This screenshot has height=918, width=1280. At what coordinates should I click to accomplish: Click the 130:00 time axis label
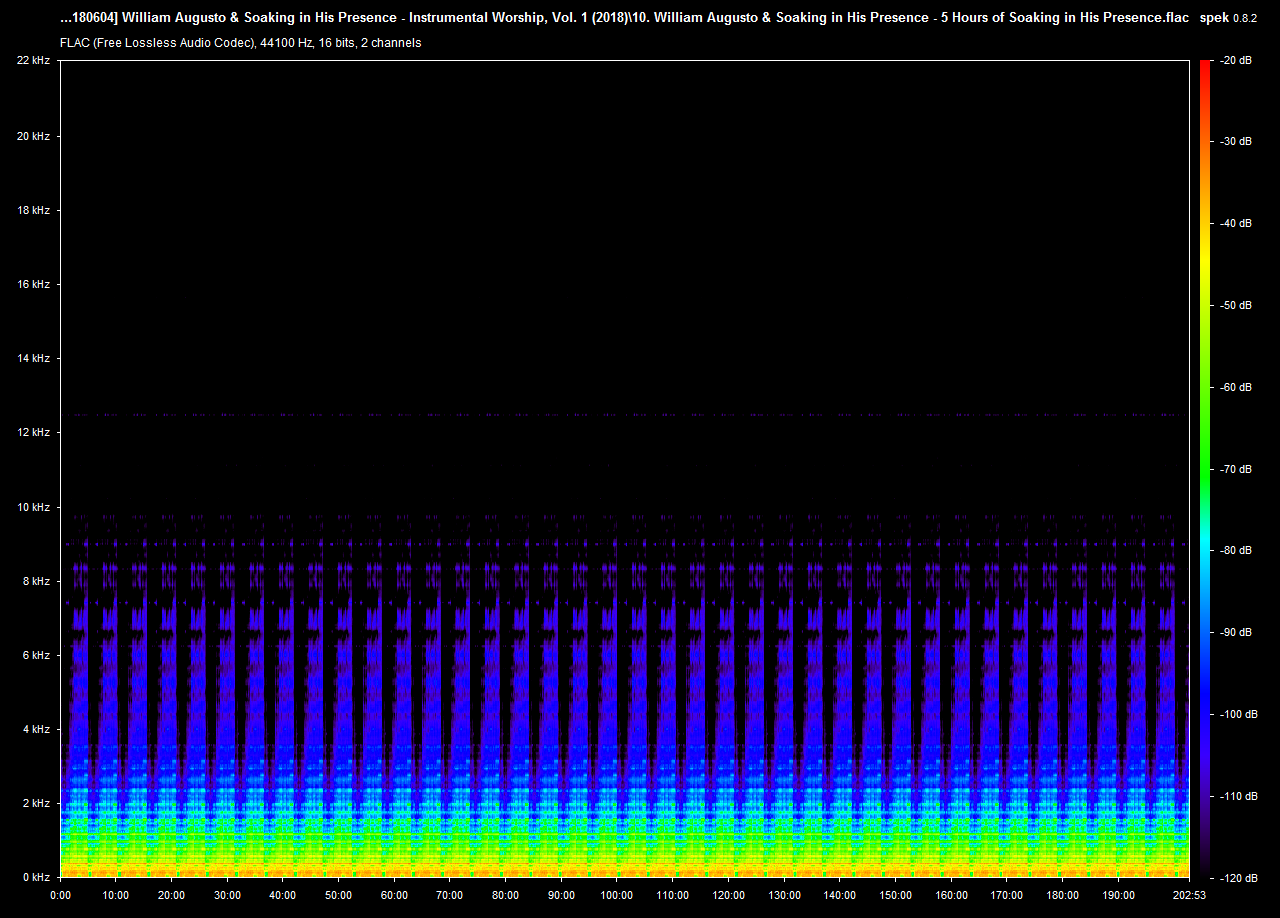(x=784, y=895)
